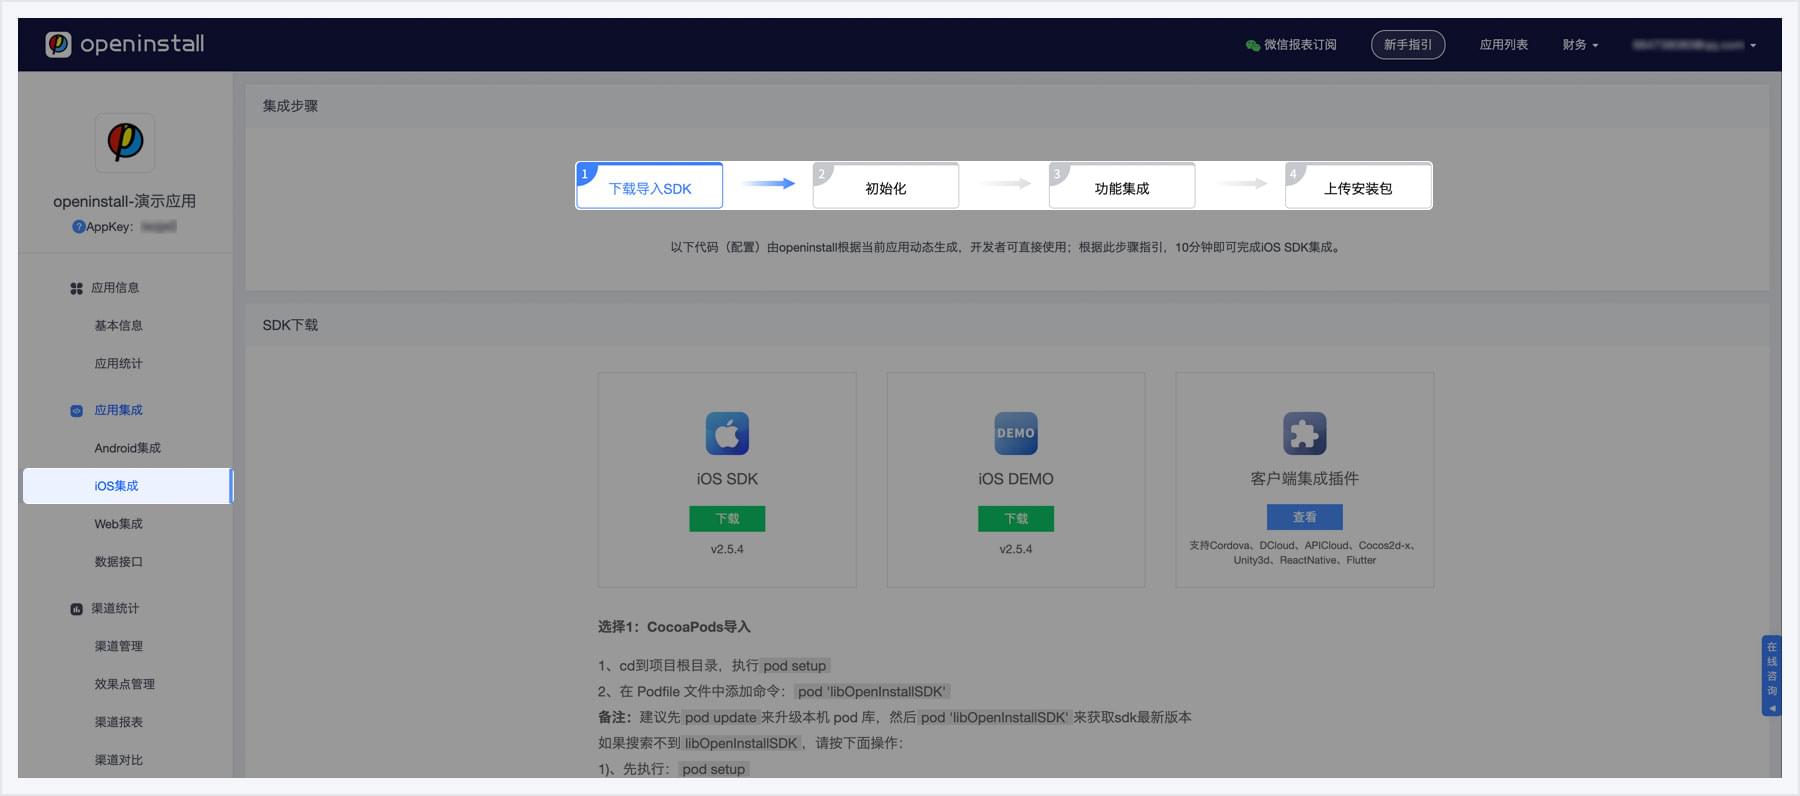The image size is (1800, 796).
Task: Open 渠道管理 in the sidebar
Action: 118,646
